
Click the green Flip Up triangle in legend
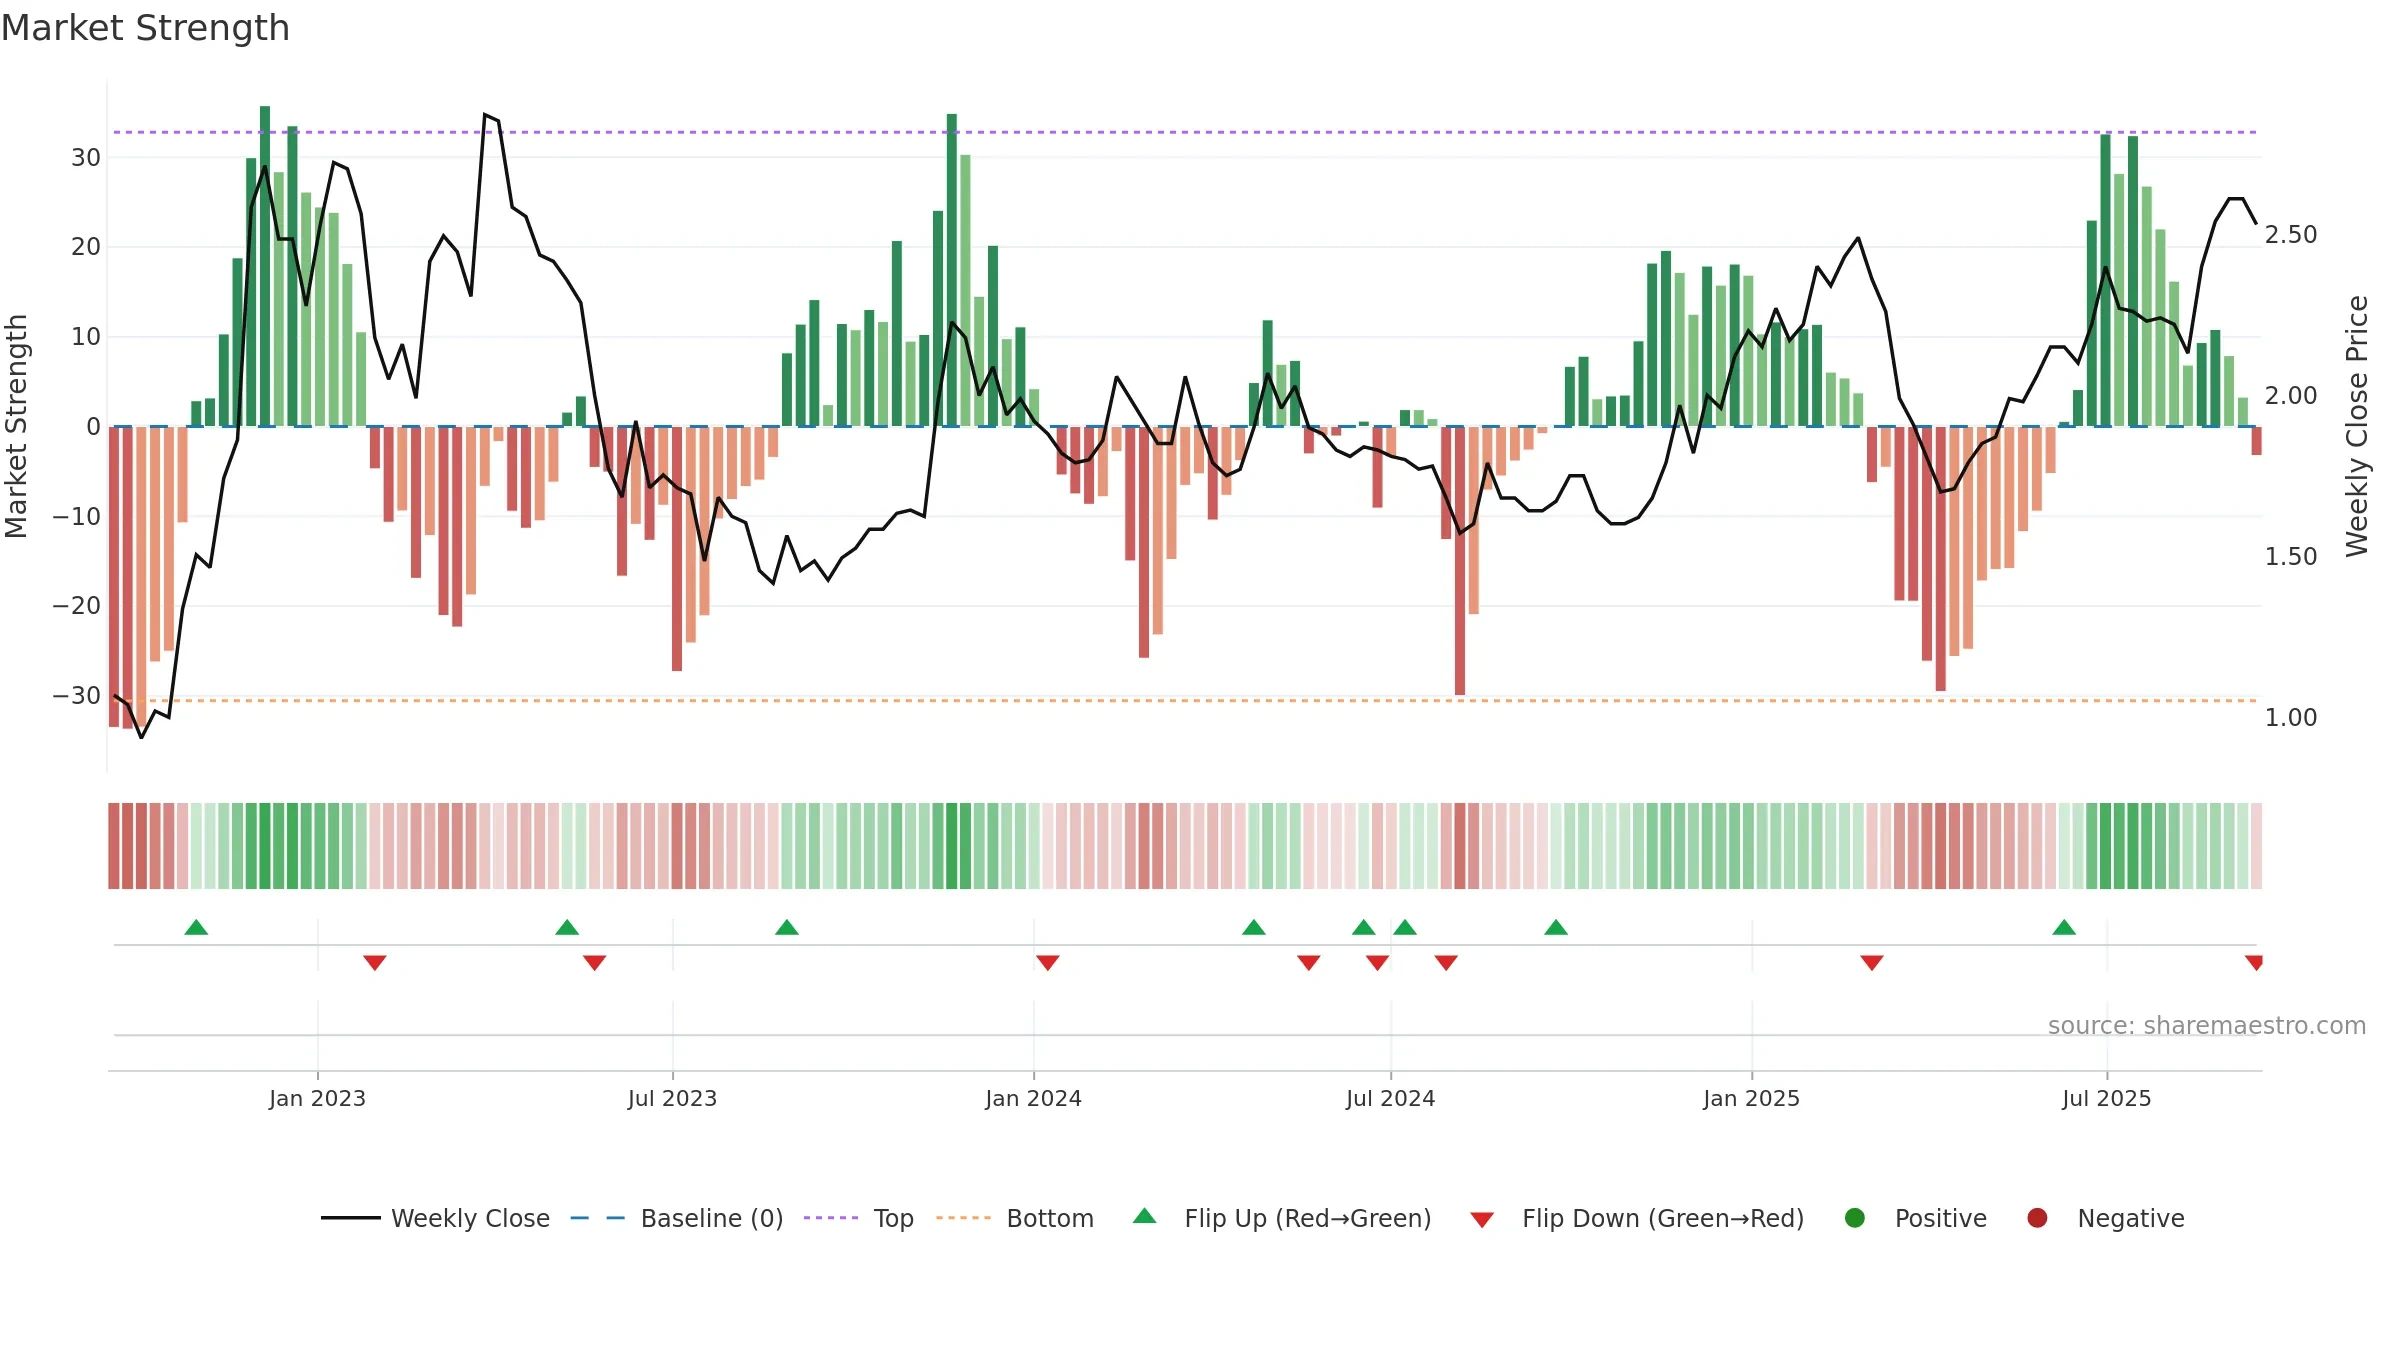(1145, 1216)
